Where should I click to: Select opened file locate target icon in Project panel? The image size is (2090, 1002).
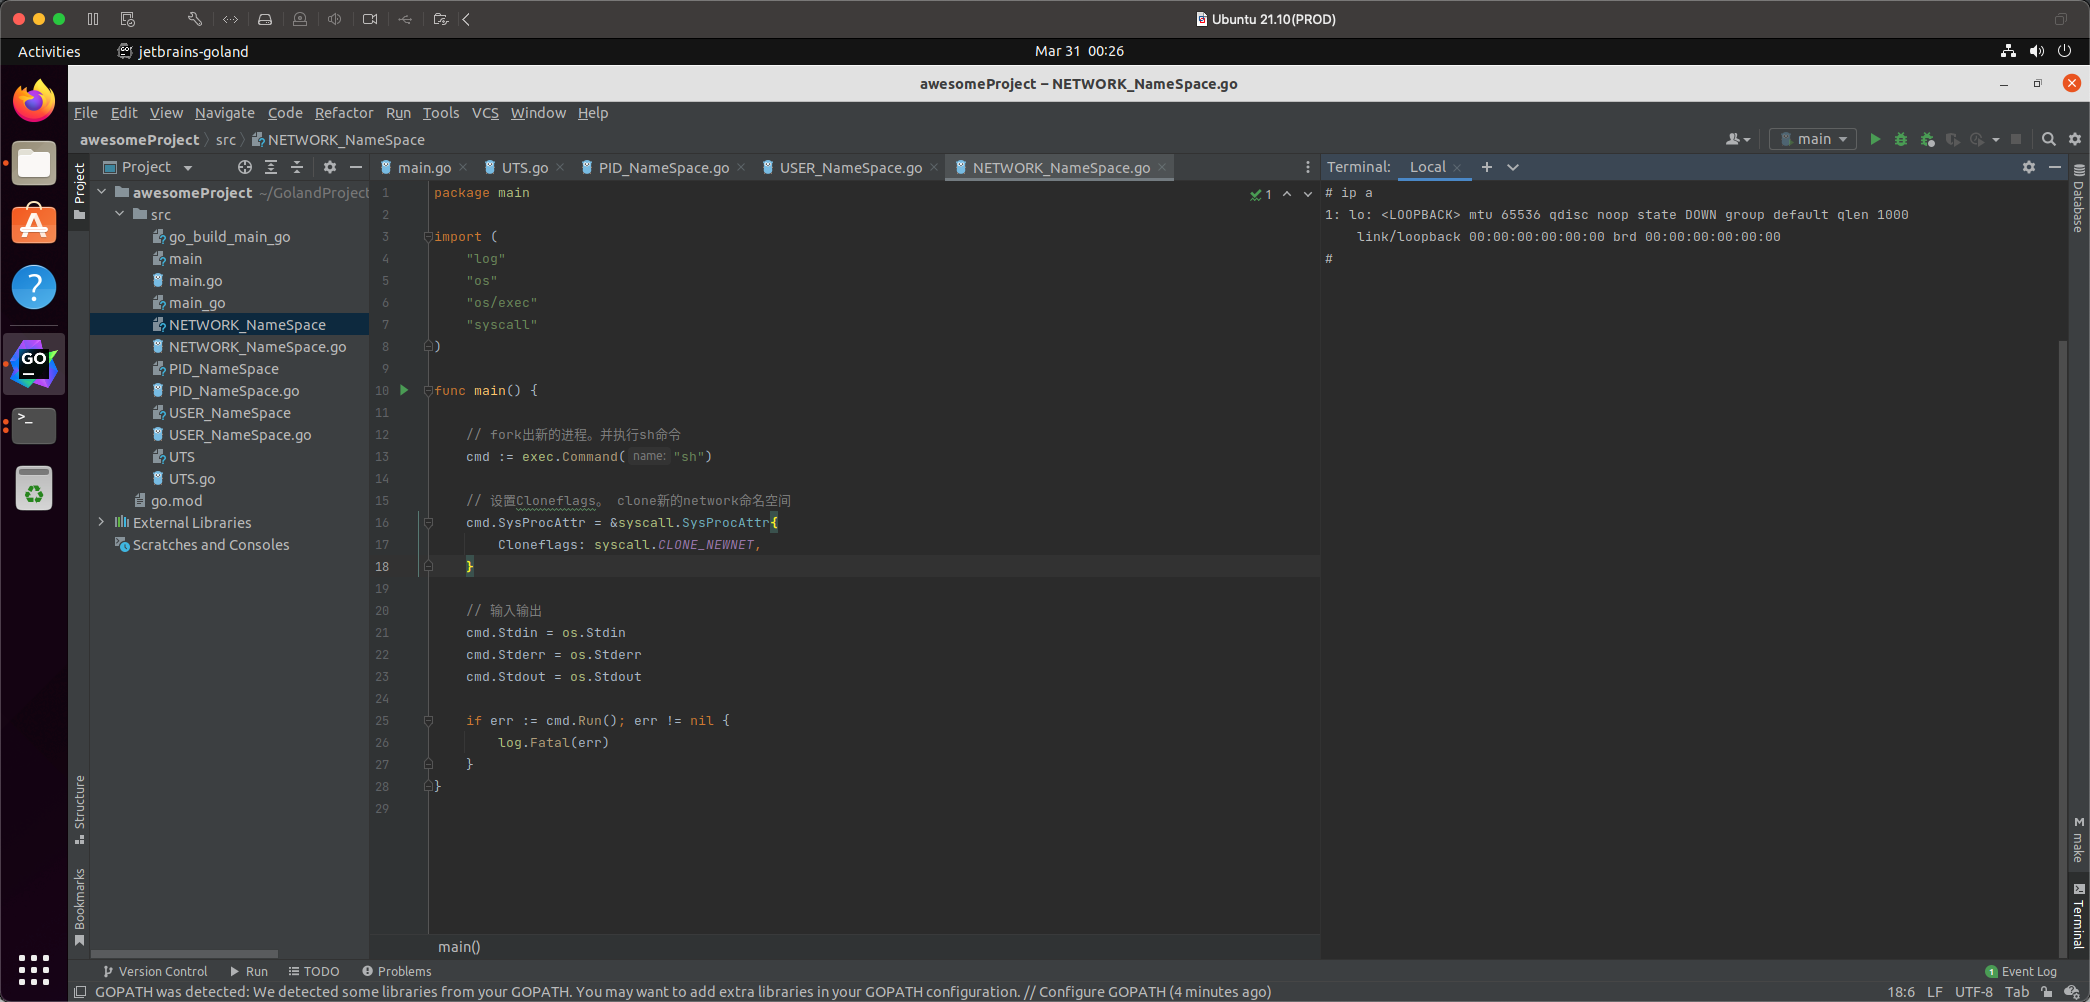tap(244, 167)
